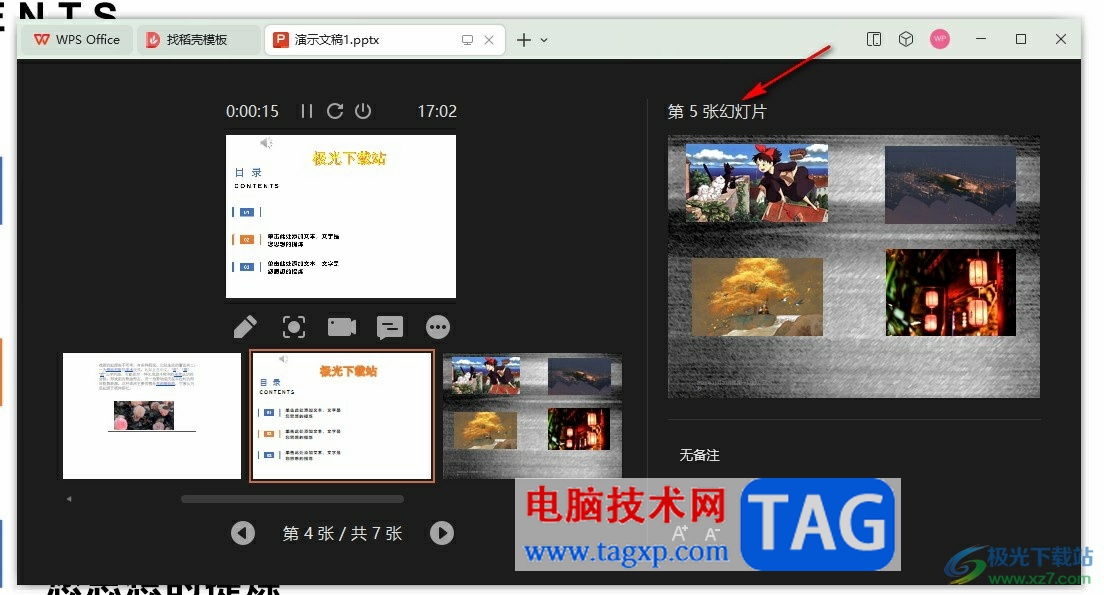Select the highlighted contents slide thumbnail

point(342,416)
